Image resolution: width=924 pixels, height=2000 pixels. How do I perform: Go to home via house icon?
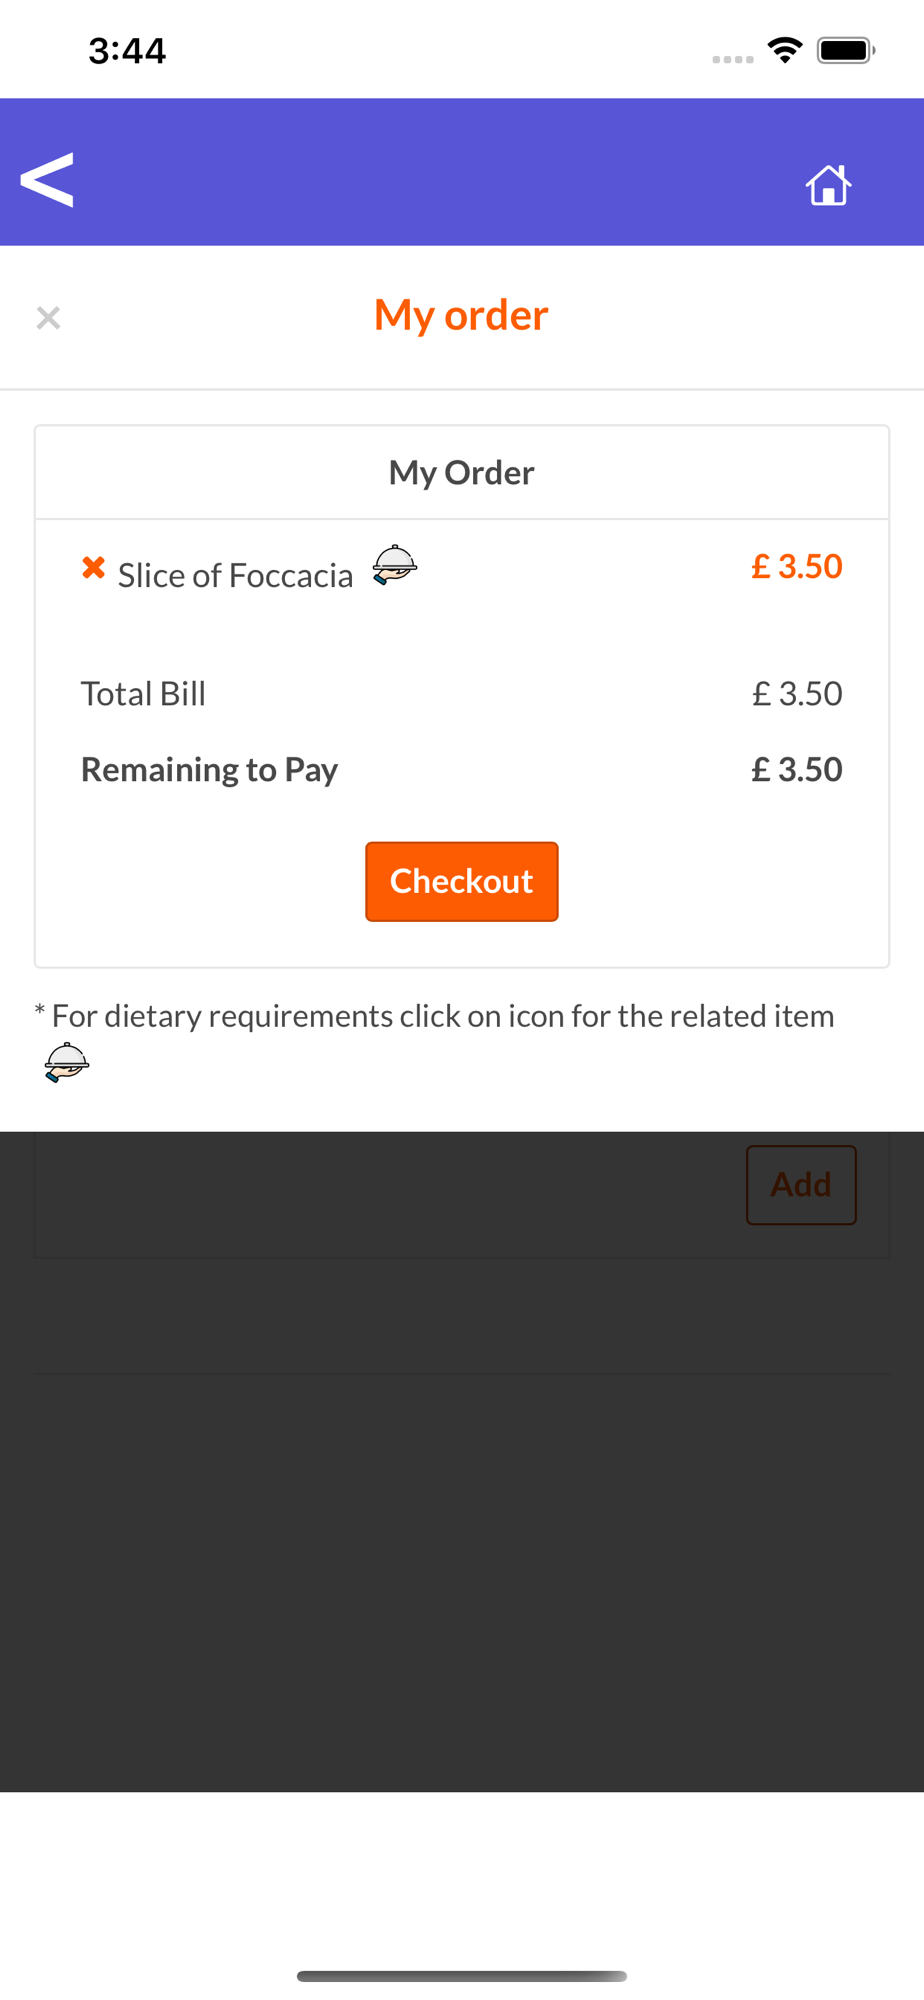(x=828, y=185)
